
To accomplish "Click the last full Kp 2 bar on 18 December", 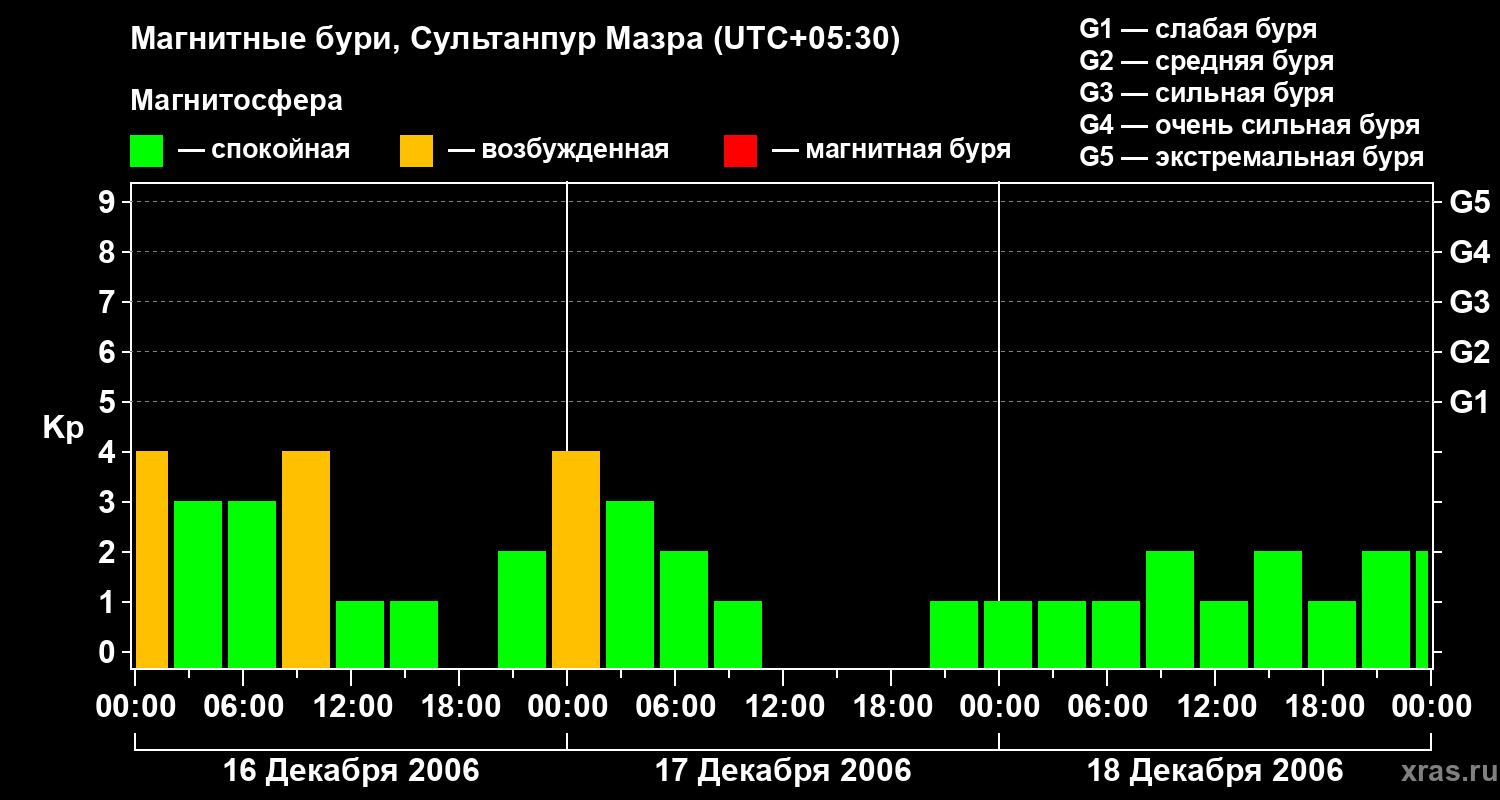I will (x=1386, y=610).
